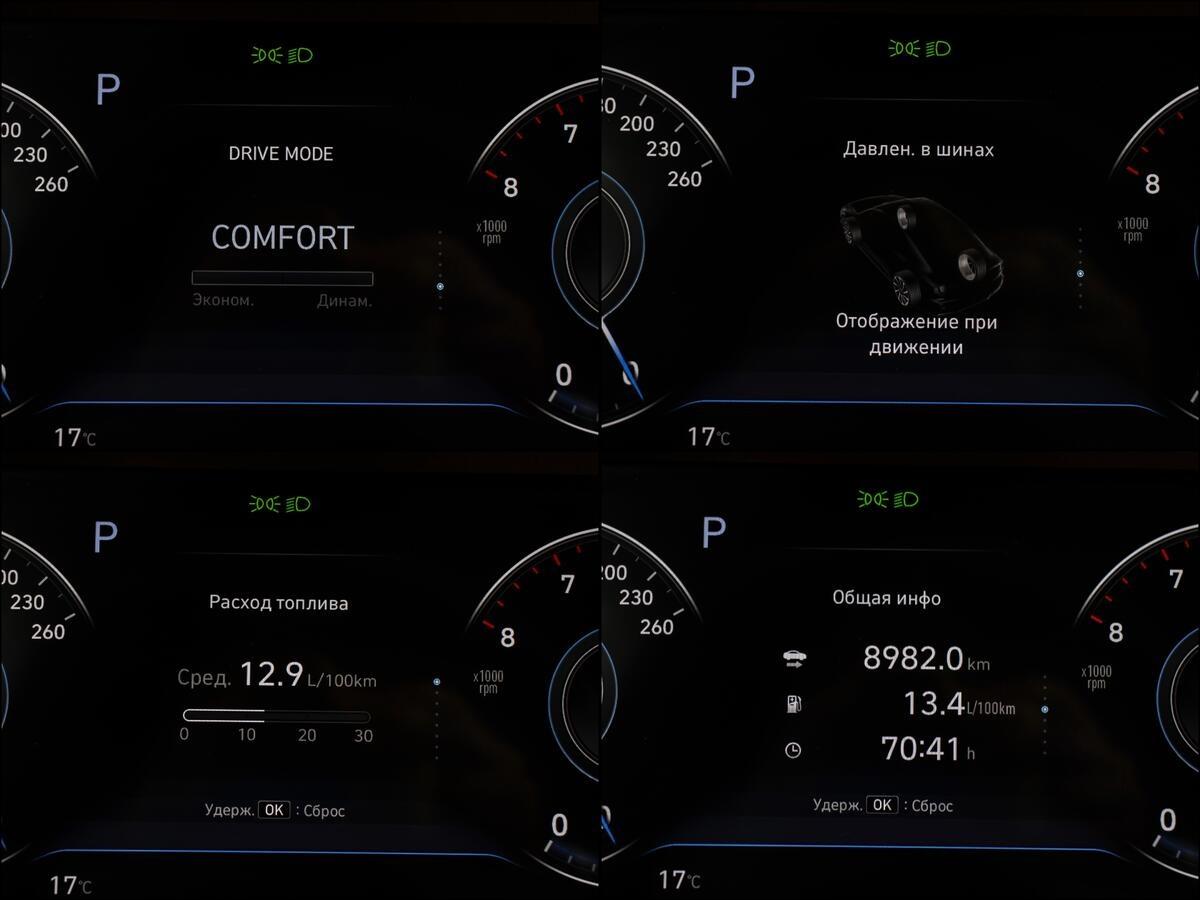
Task: Click the OK button under general info
Action: tap(882, 805)
